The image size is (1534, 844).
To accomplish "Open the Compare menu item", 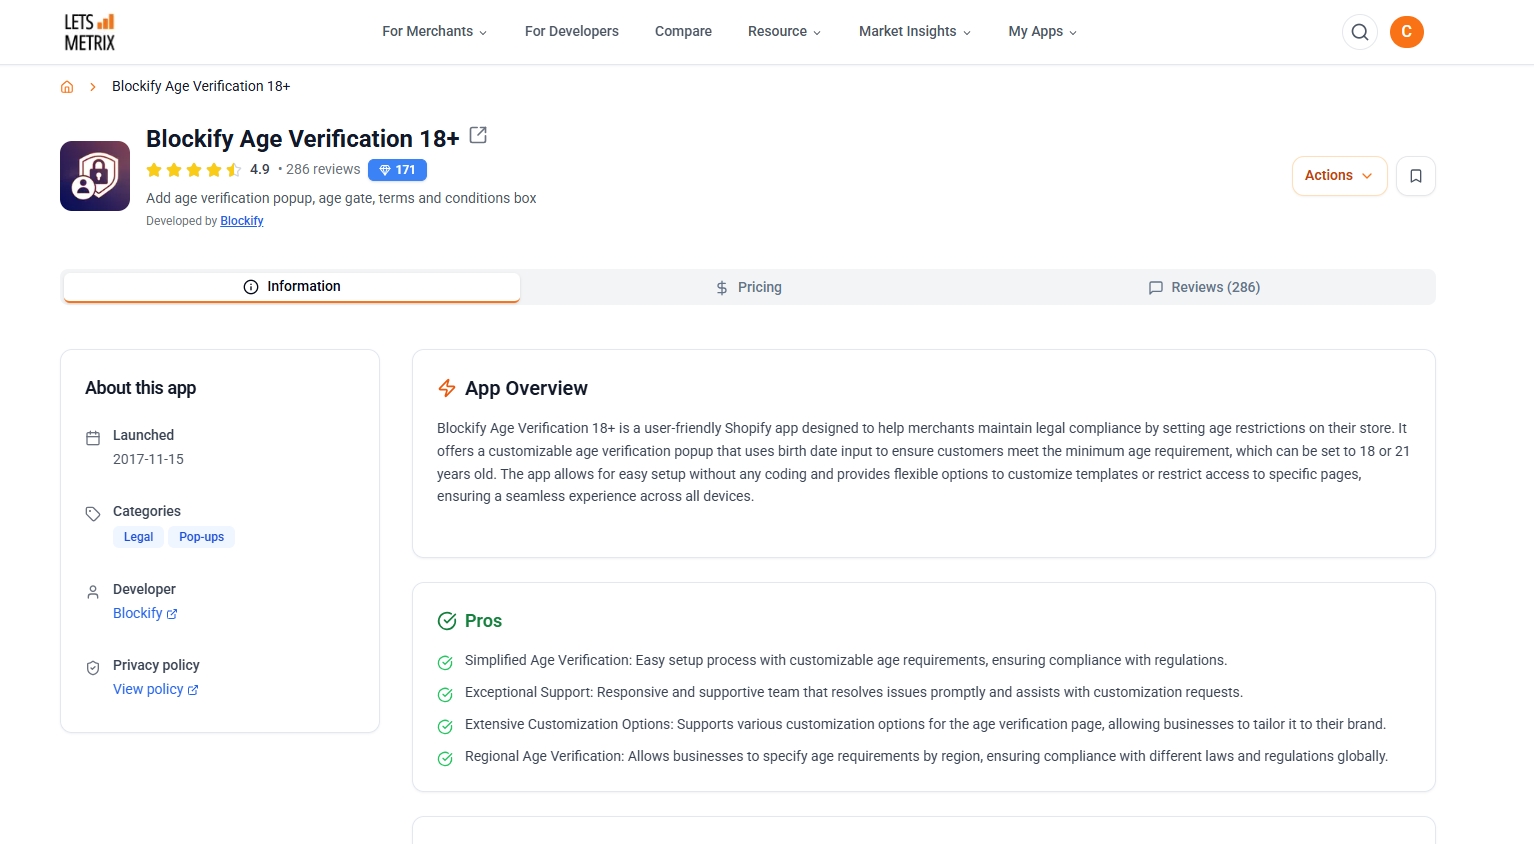I will click(x=683, y=31).
